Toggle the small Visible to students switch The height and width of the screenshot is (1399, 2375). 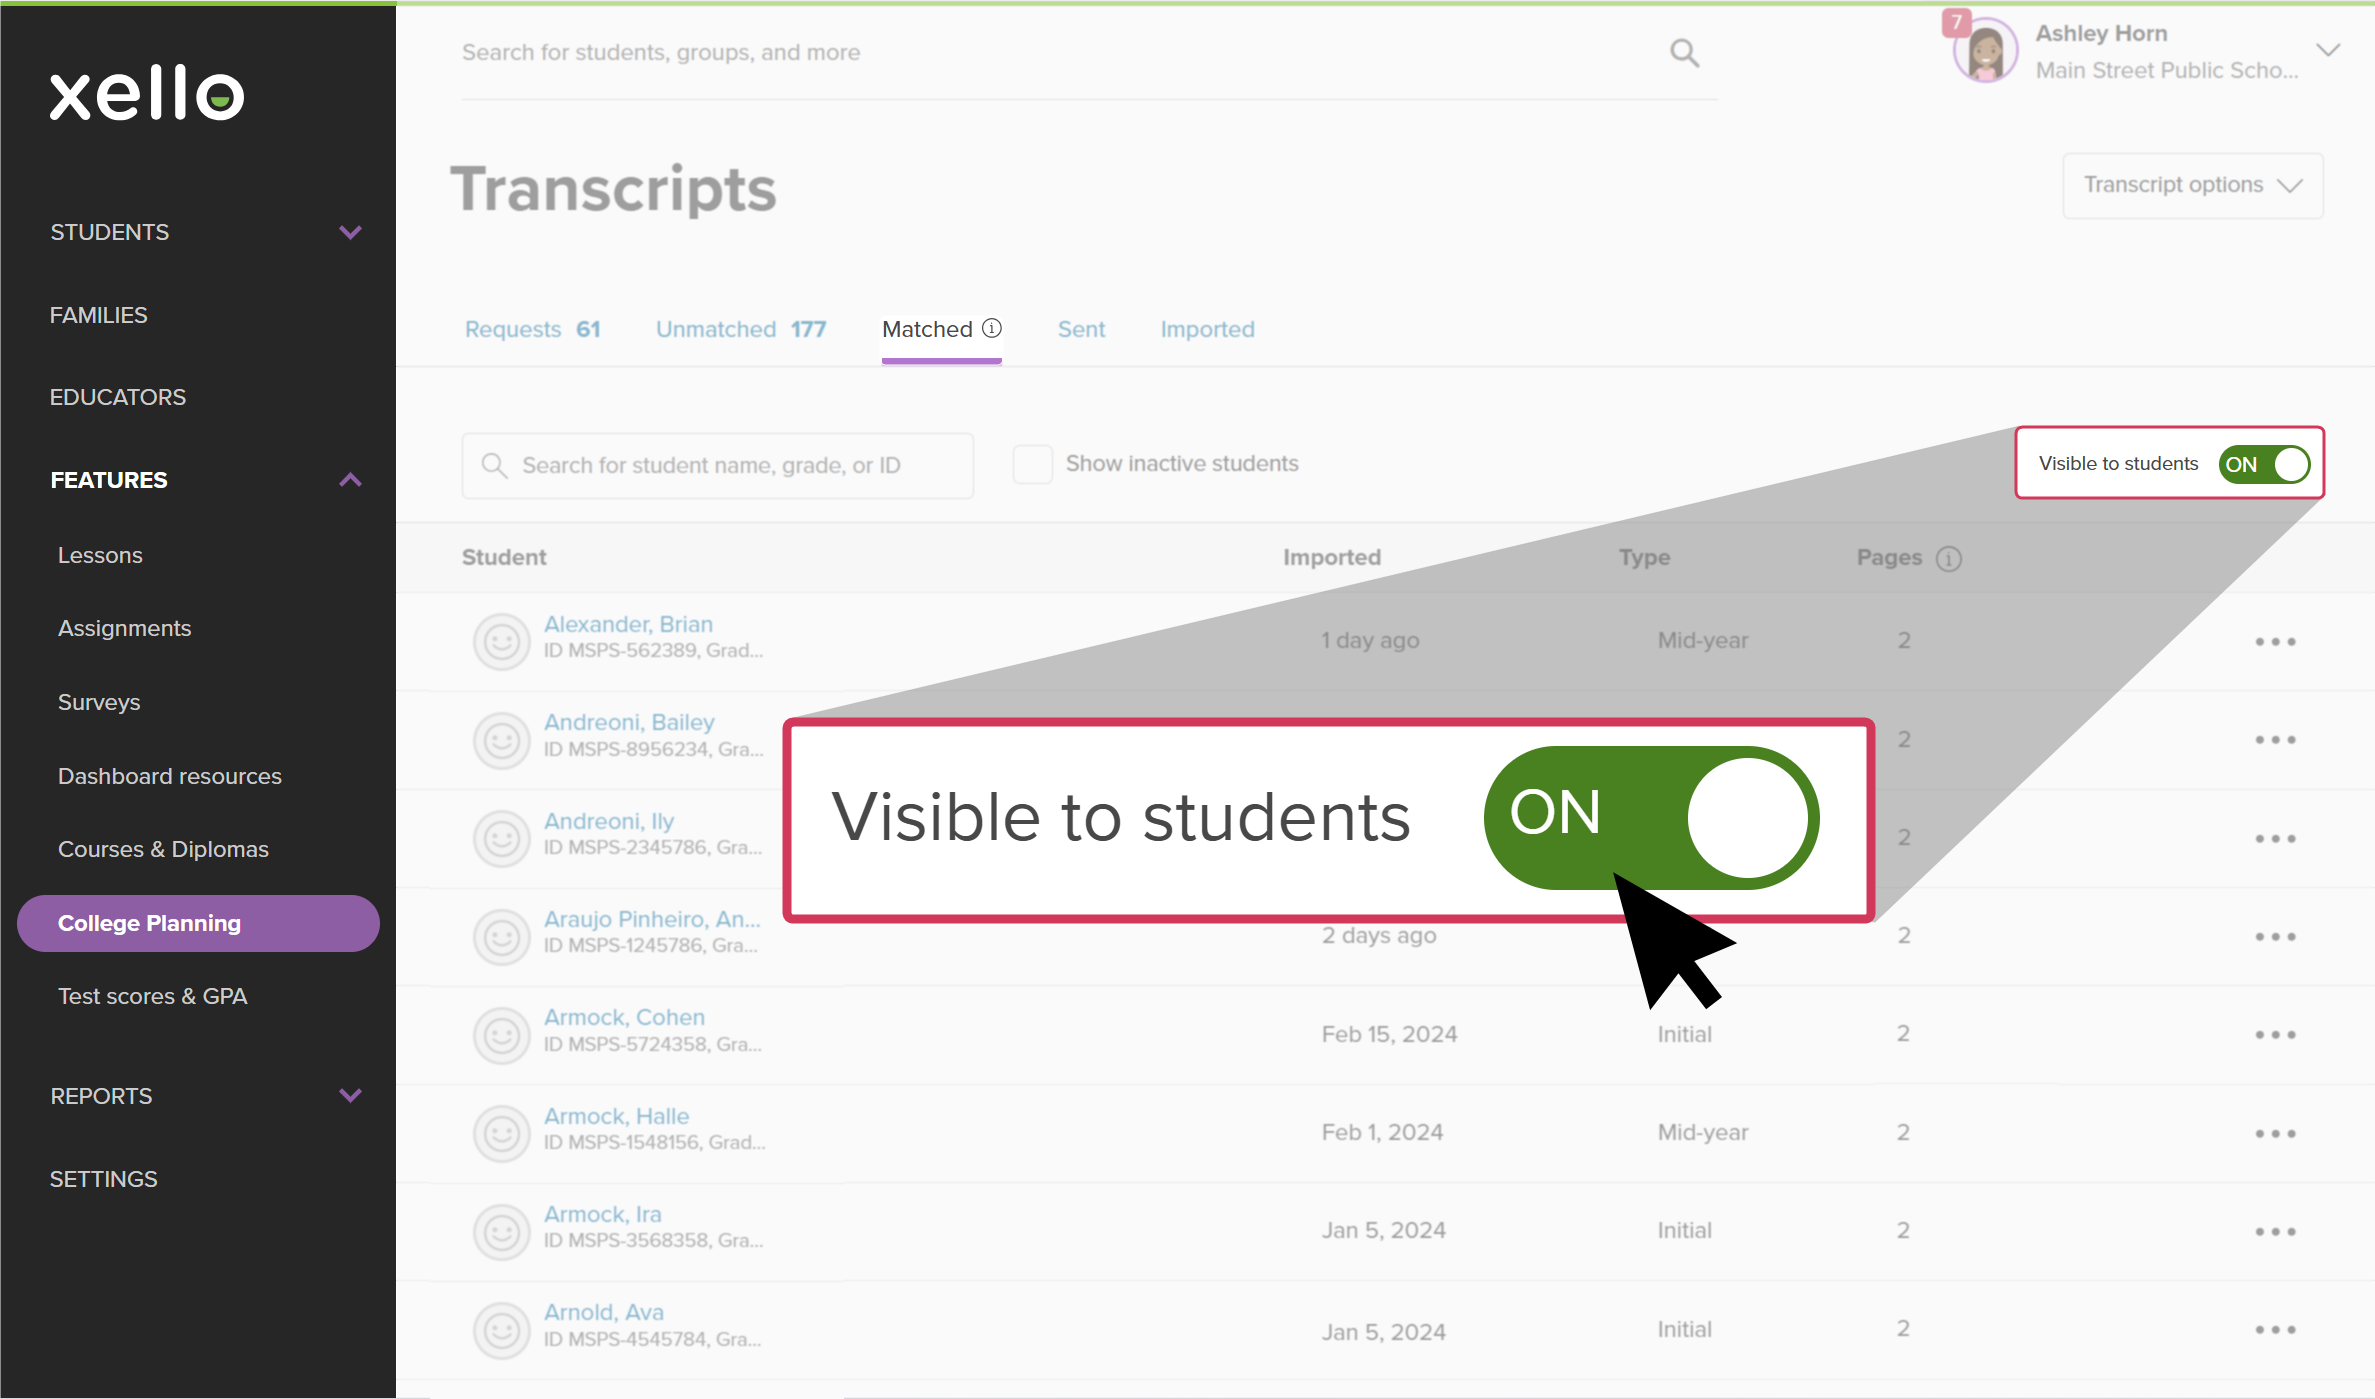click(x=2264, y=464)
